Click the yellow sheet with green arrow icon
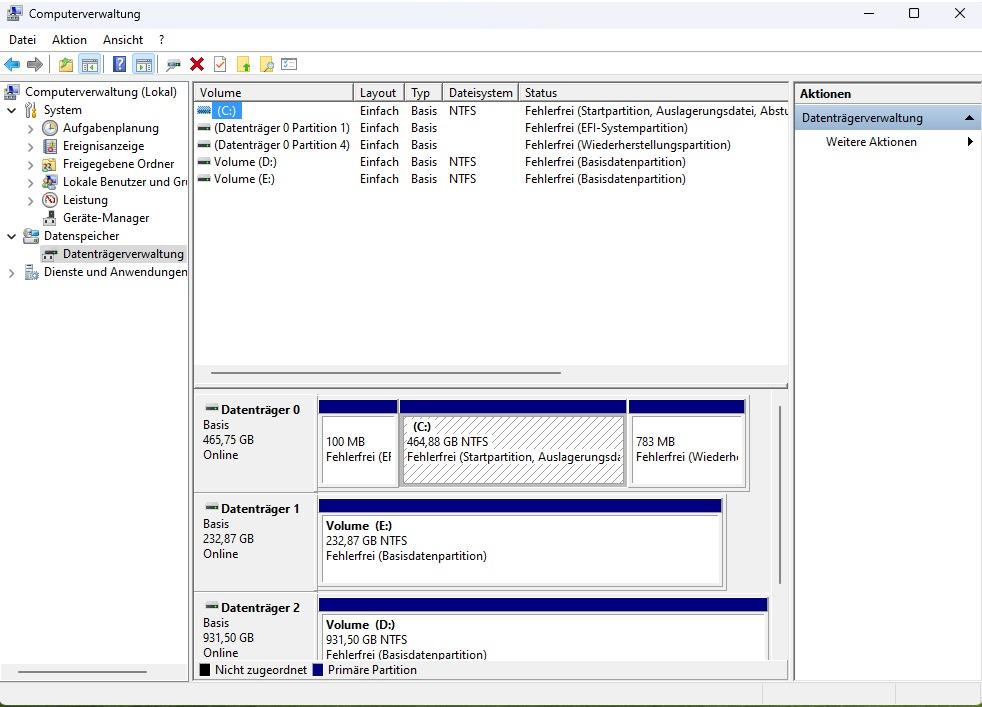Image resolution: width=982 pixels, height=707 pixels. pos(244,64)
